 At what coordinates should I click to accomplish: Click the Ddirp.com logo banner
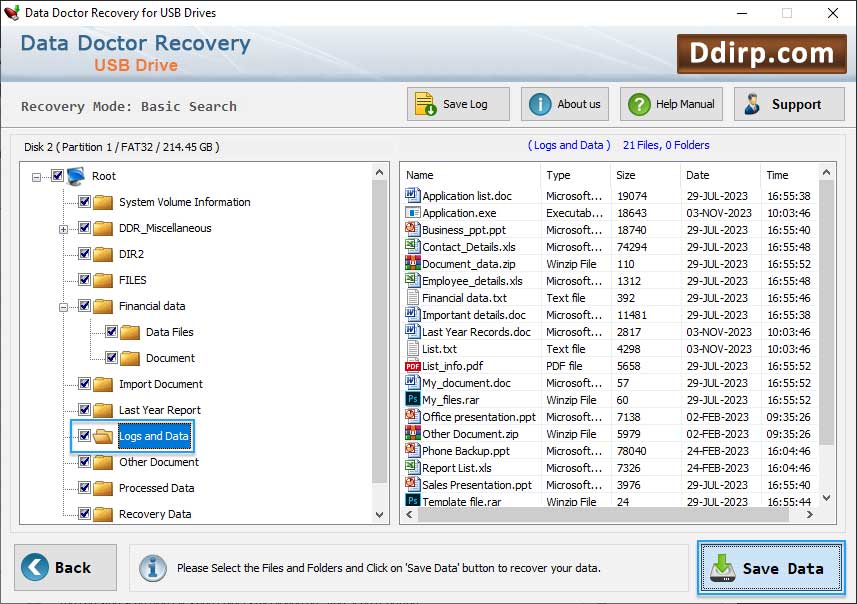761,54
